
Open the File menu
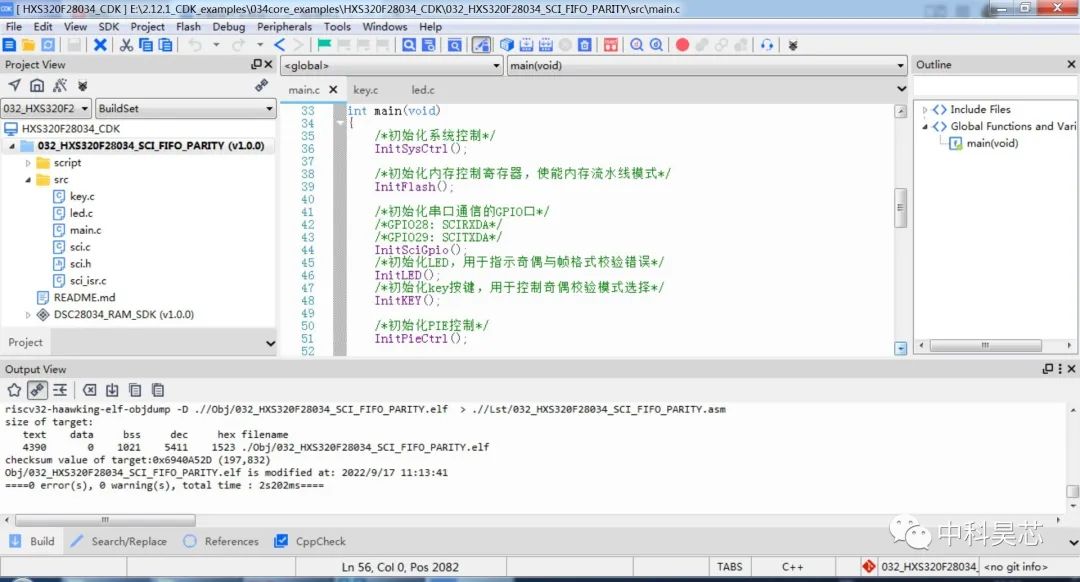[14, 27]
